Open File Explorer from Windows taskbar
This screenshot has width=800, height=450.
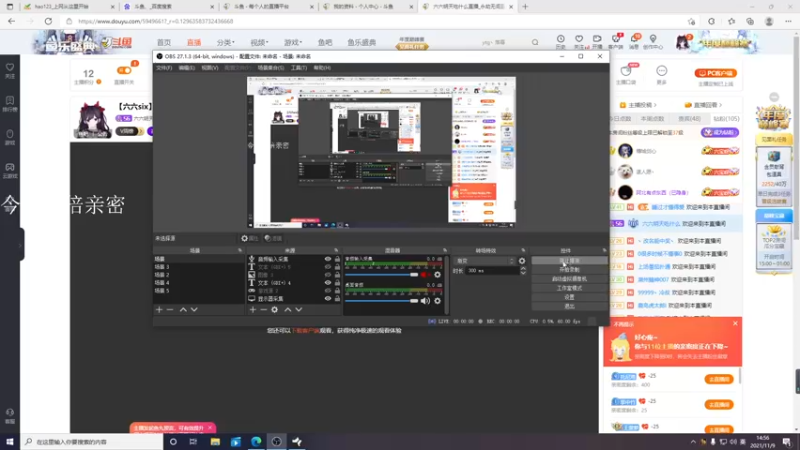(x=215, y=441)
